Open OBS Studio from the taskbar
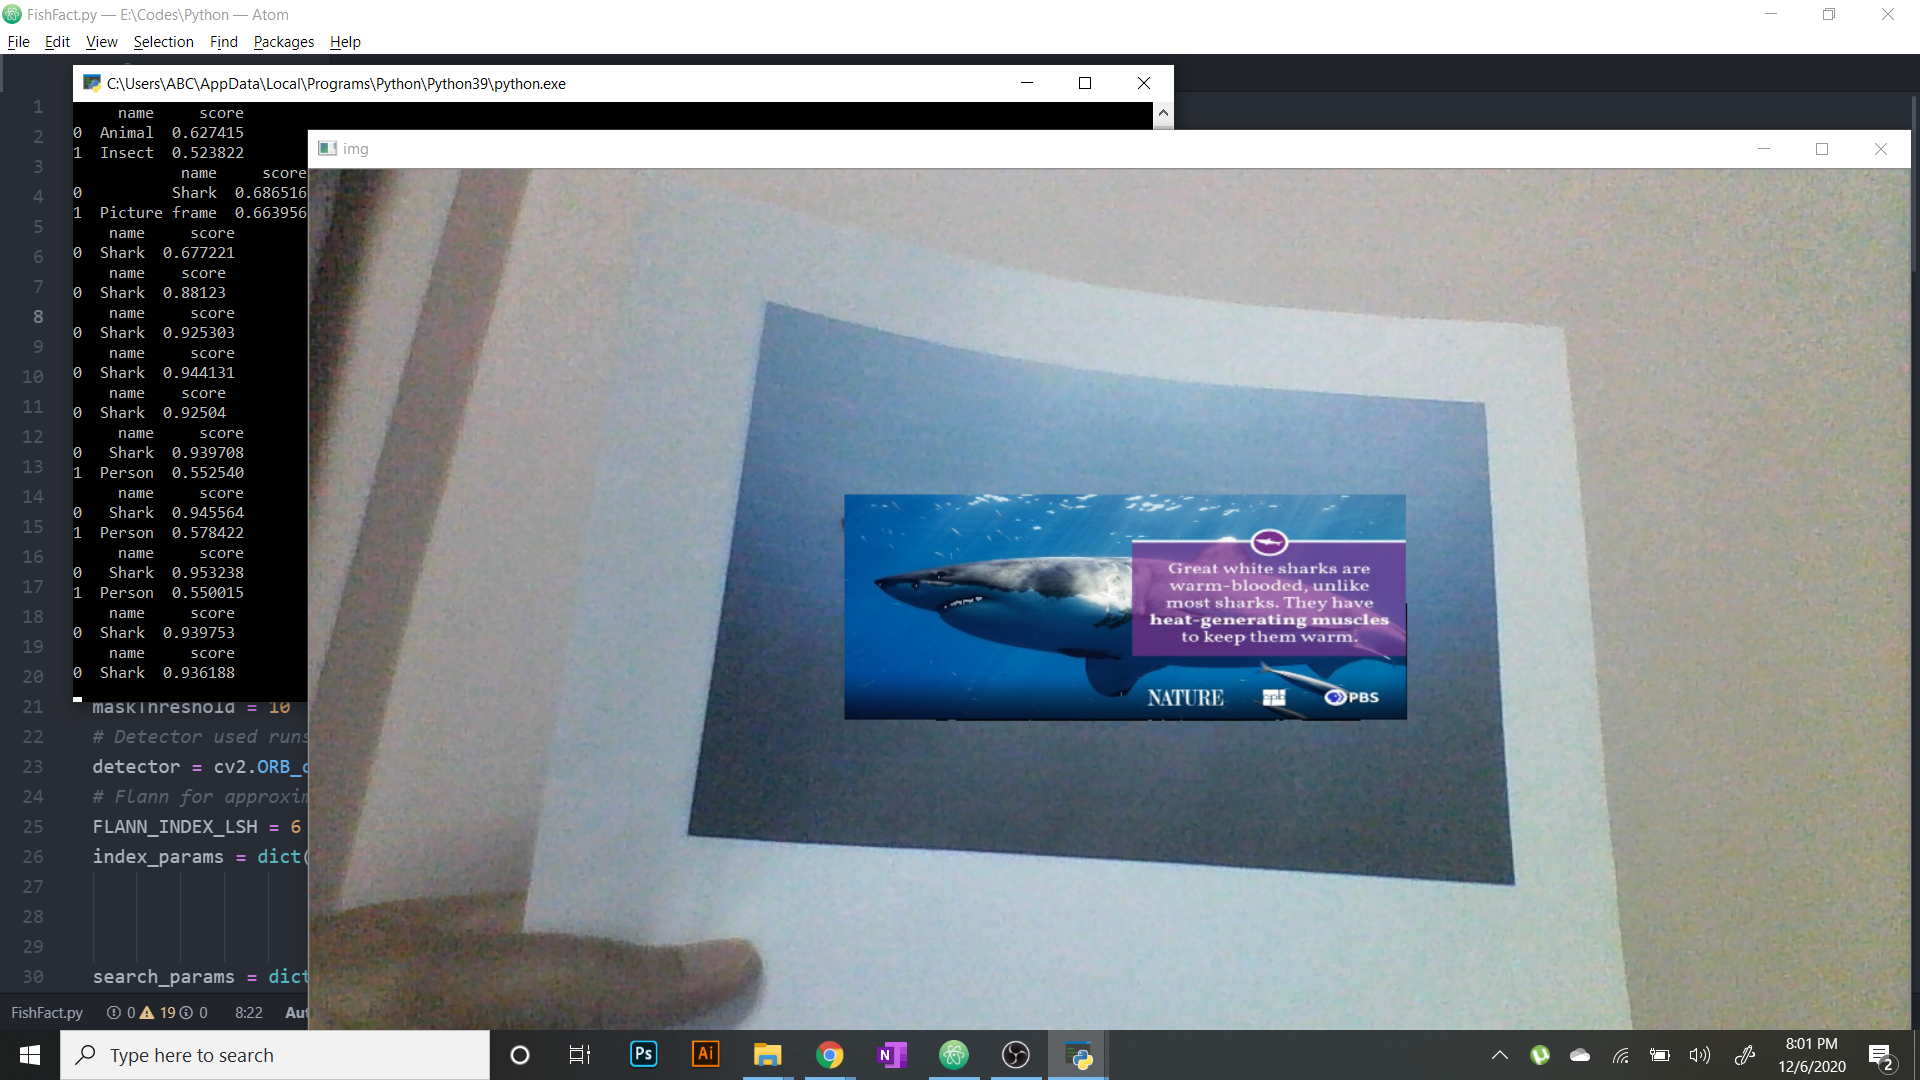1920x1080 pixels. (x=1015, y=1054)
